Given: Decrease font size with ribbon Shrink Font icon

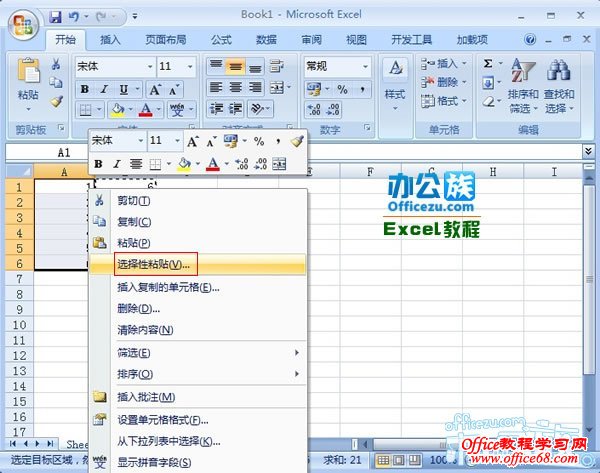Looking at the screenshot, I should pos(173,90).
